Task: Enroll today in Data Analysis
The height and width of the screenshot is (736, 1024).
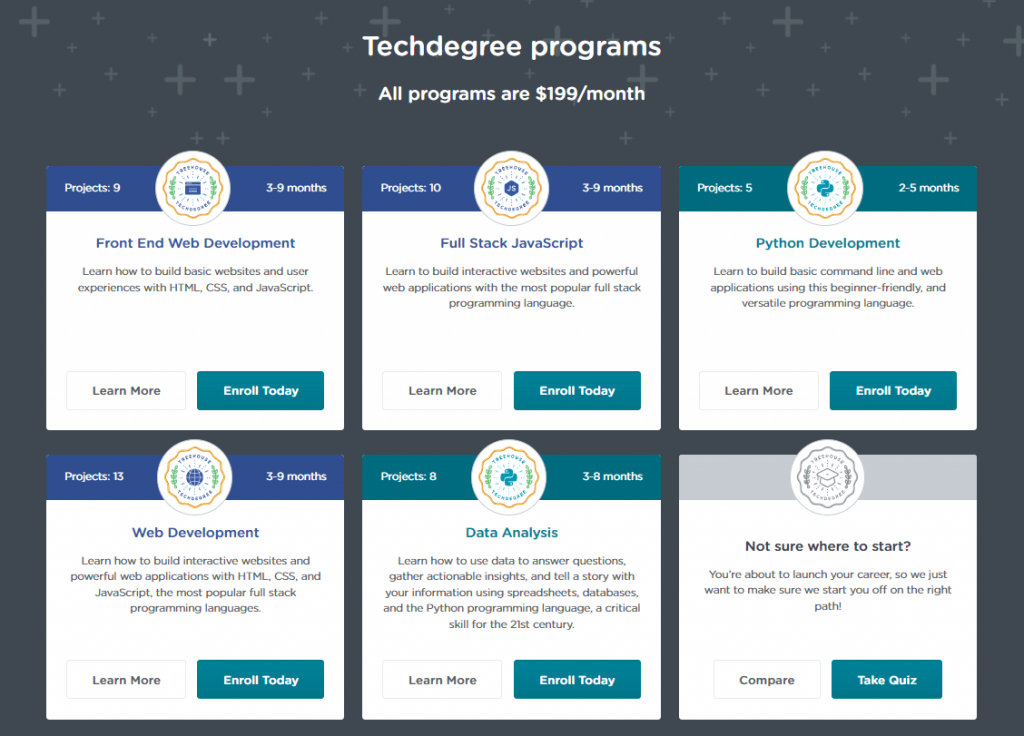Action: [x=577, y=680]
